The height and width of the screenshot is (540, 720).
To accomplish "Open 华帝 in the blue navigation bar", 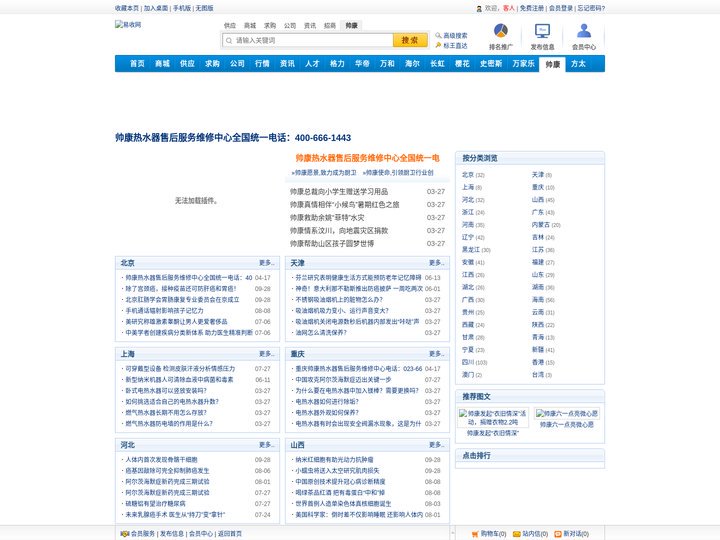I will [x=362, y=64].
